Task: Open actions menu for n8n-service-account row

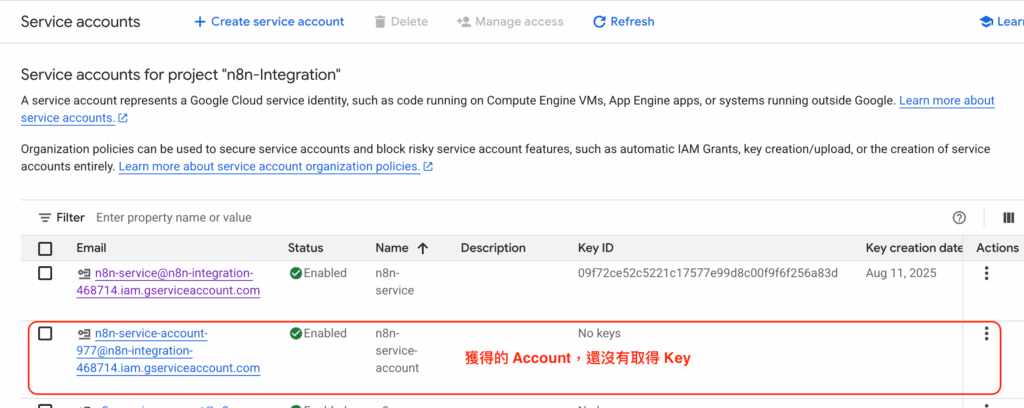Action: pyautogui.click(x=986, y=334)
